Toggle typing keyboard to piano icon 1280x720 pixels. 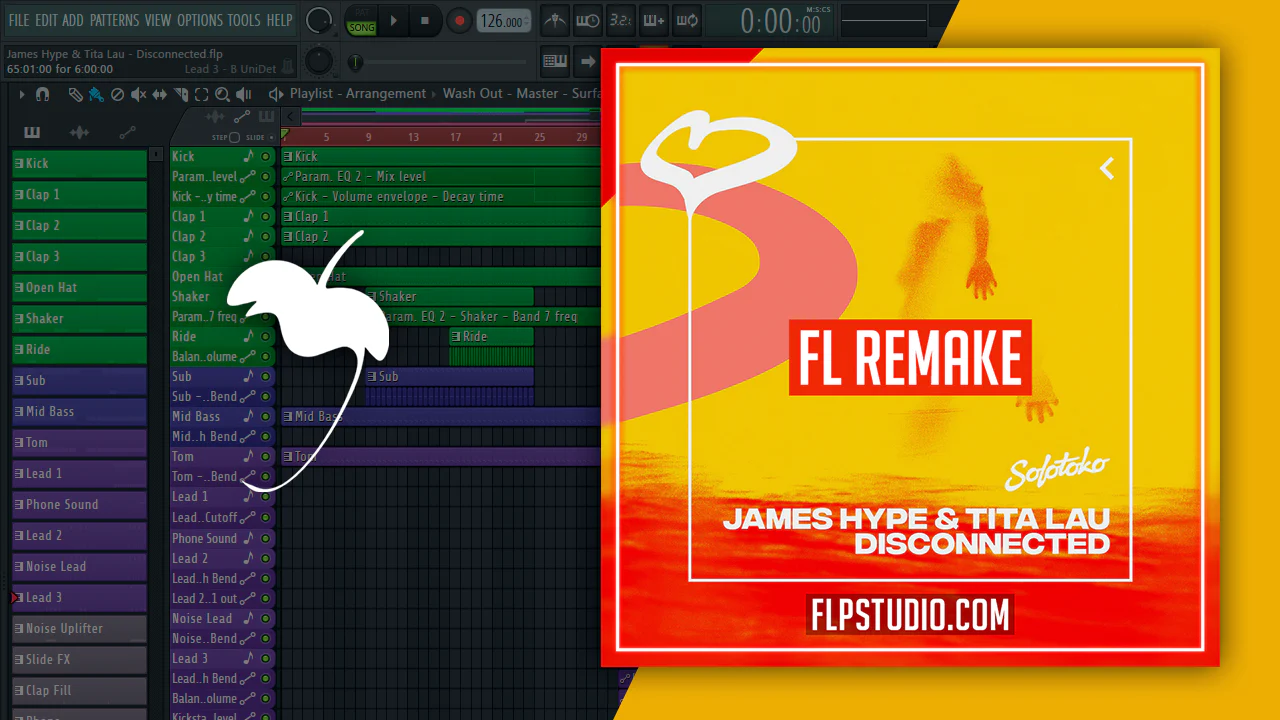tap(555, 61)
